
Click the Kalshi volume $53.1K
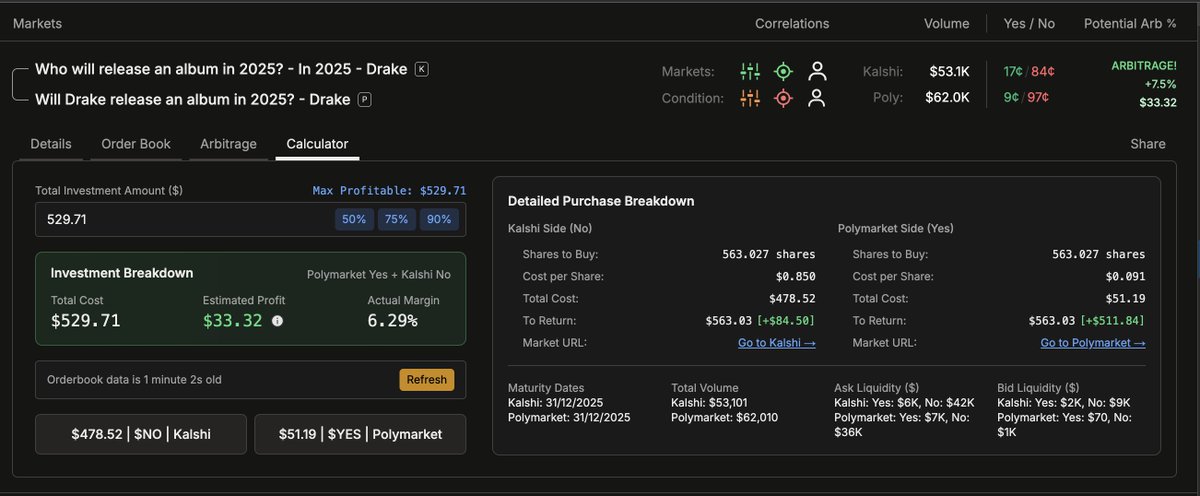pyautogui.click(x=949, y=71)
